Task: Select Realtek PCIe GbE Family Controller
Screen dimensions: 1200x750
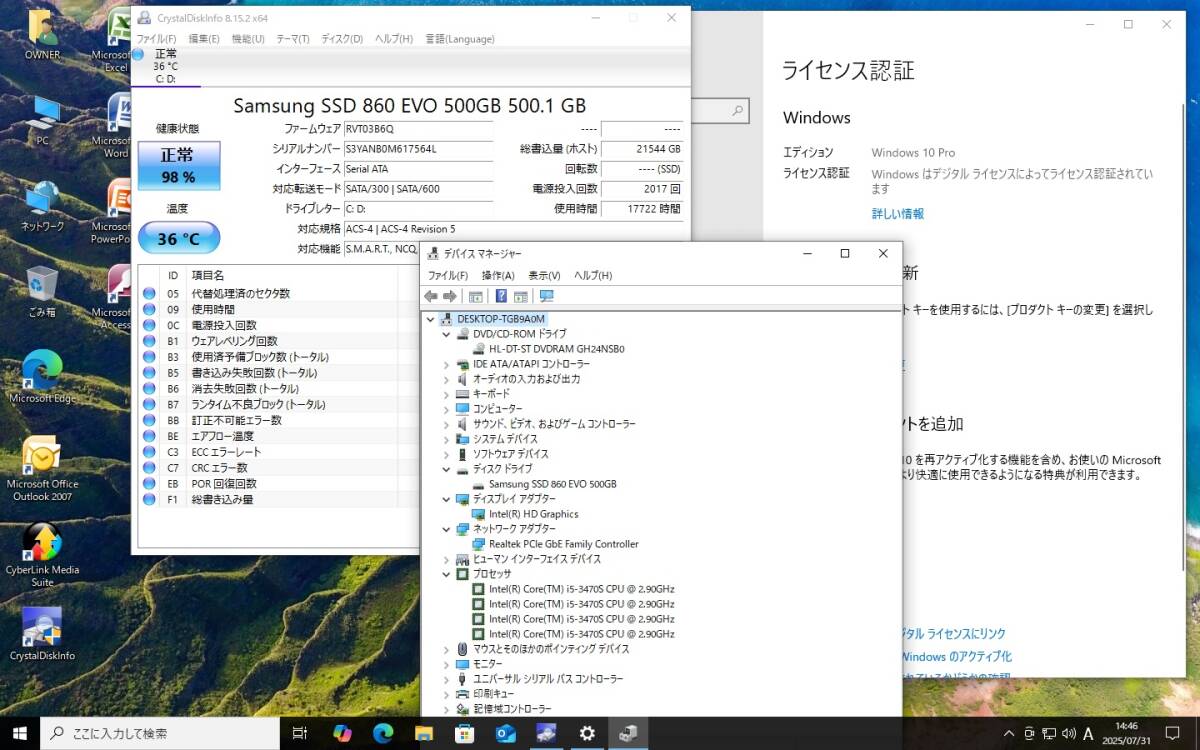Action: [x=563, y=544]
